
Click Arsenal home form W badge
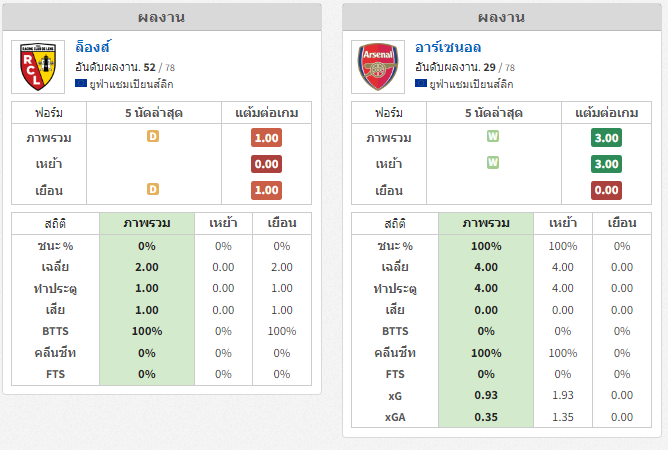pyautogui.click(x=493, y=163)
